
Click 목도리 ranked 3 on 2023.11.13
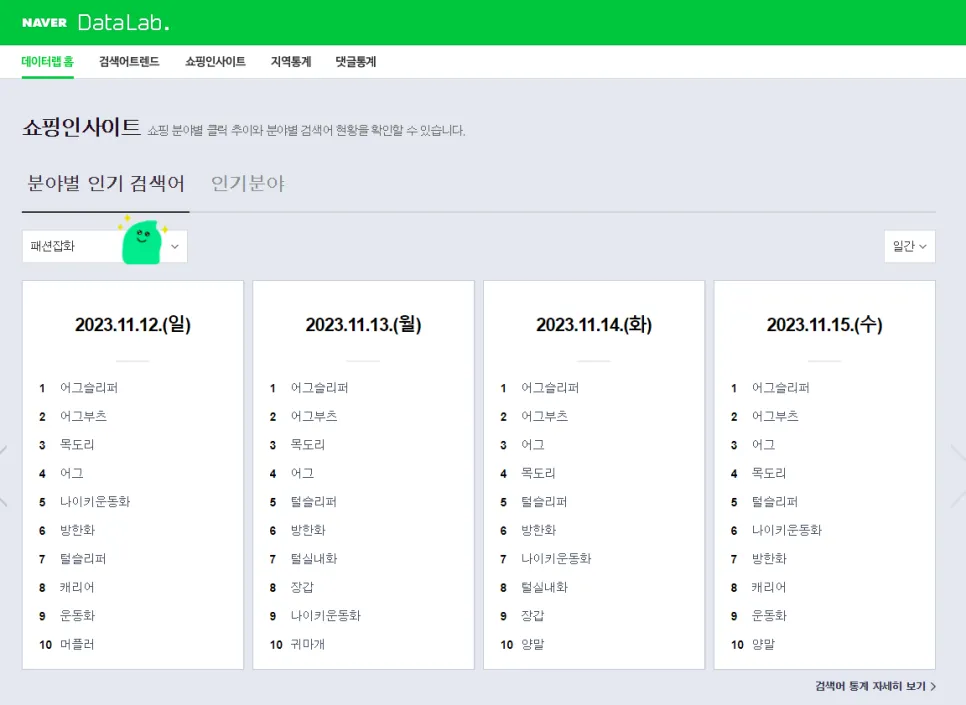(308, 444)
